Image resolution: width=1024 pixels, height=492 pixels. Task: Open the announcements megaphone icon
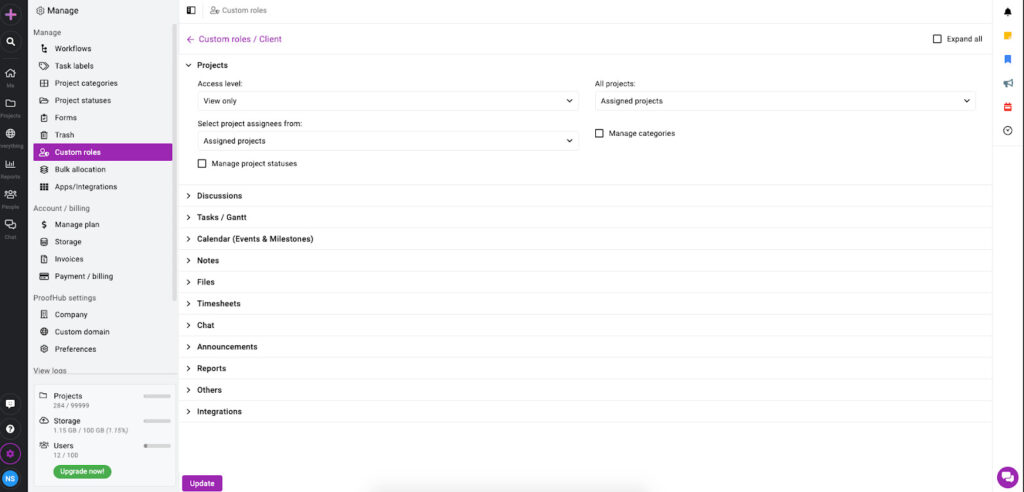pyautogui.click(x=1008, y=83)
